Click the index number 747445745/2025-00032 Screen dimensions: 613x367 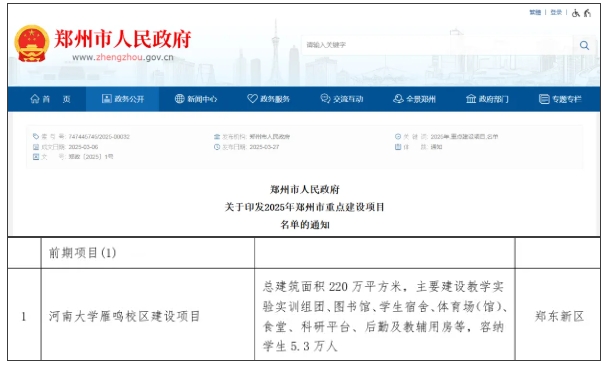99,136
